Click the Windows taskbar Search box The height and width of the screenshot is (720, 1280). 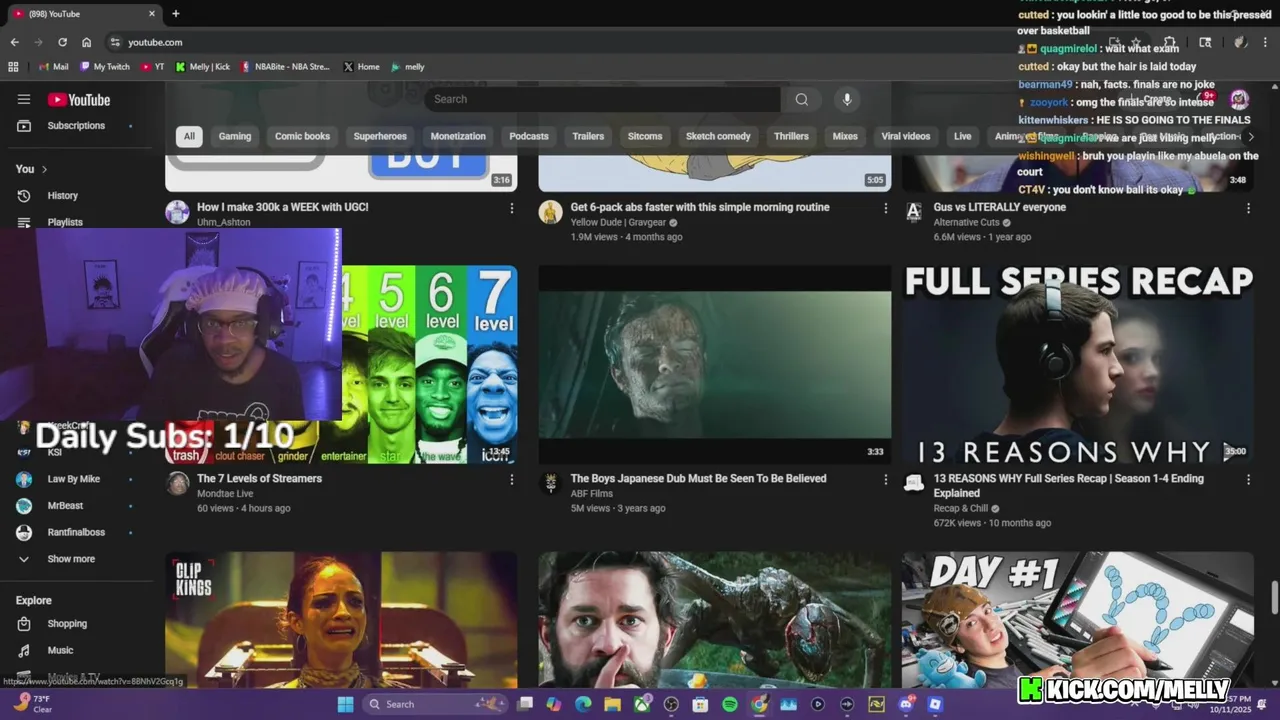point(435,704)
